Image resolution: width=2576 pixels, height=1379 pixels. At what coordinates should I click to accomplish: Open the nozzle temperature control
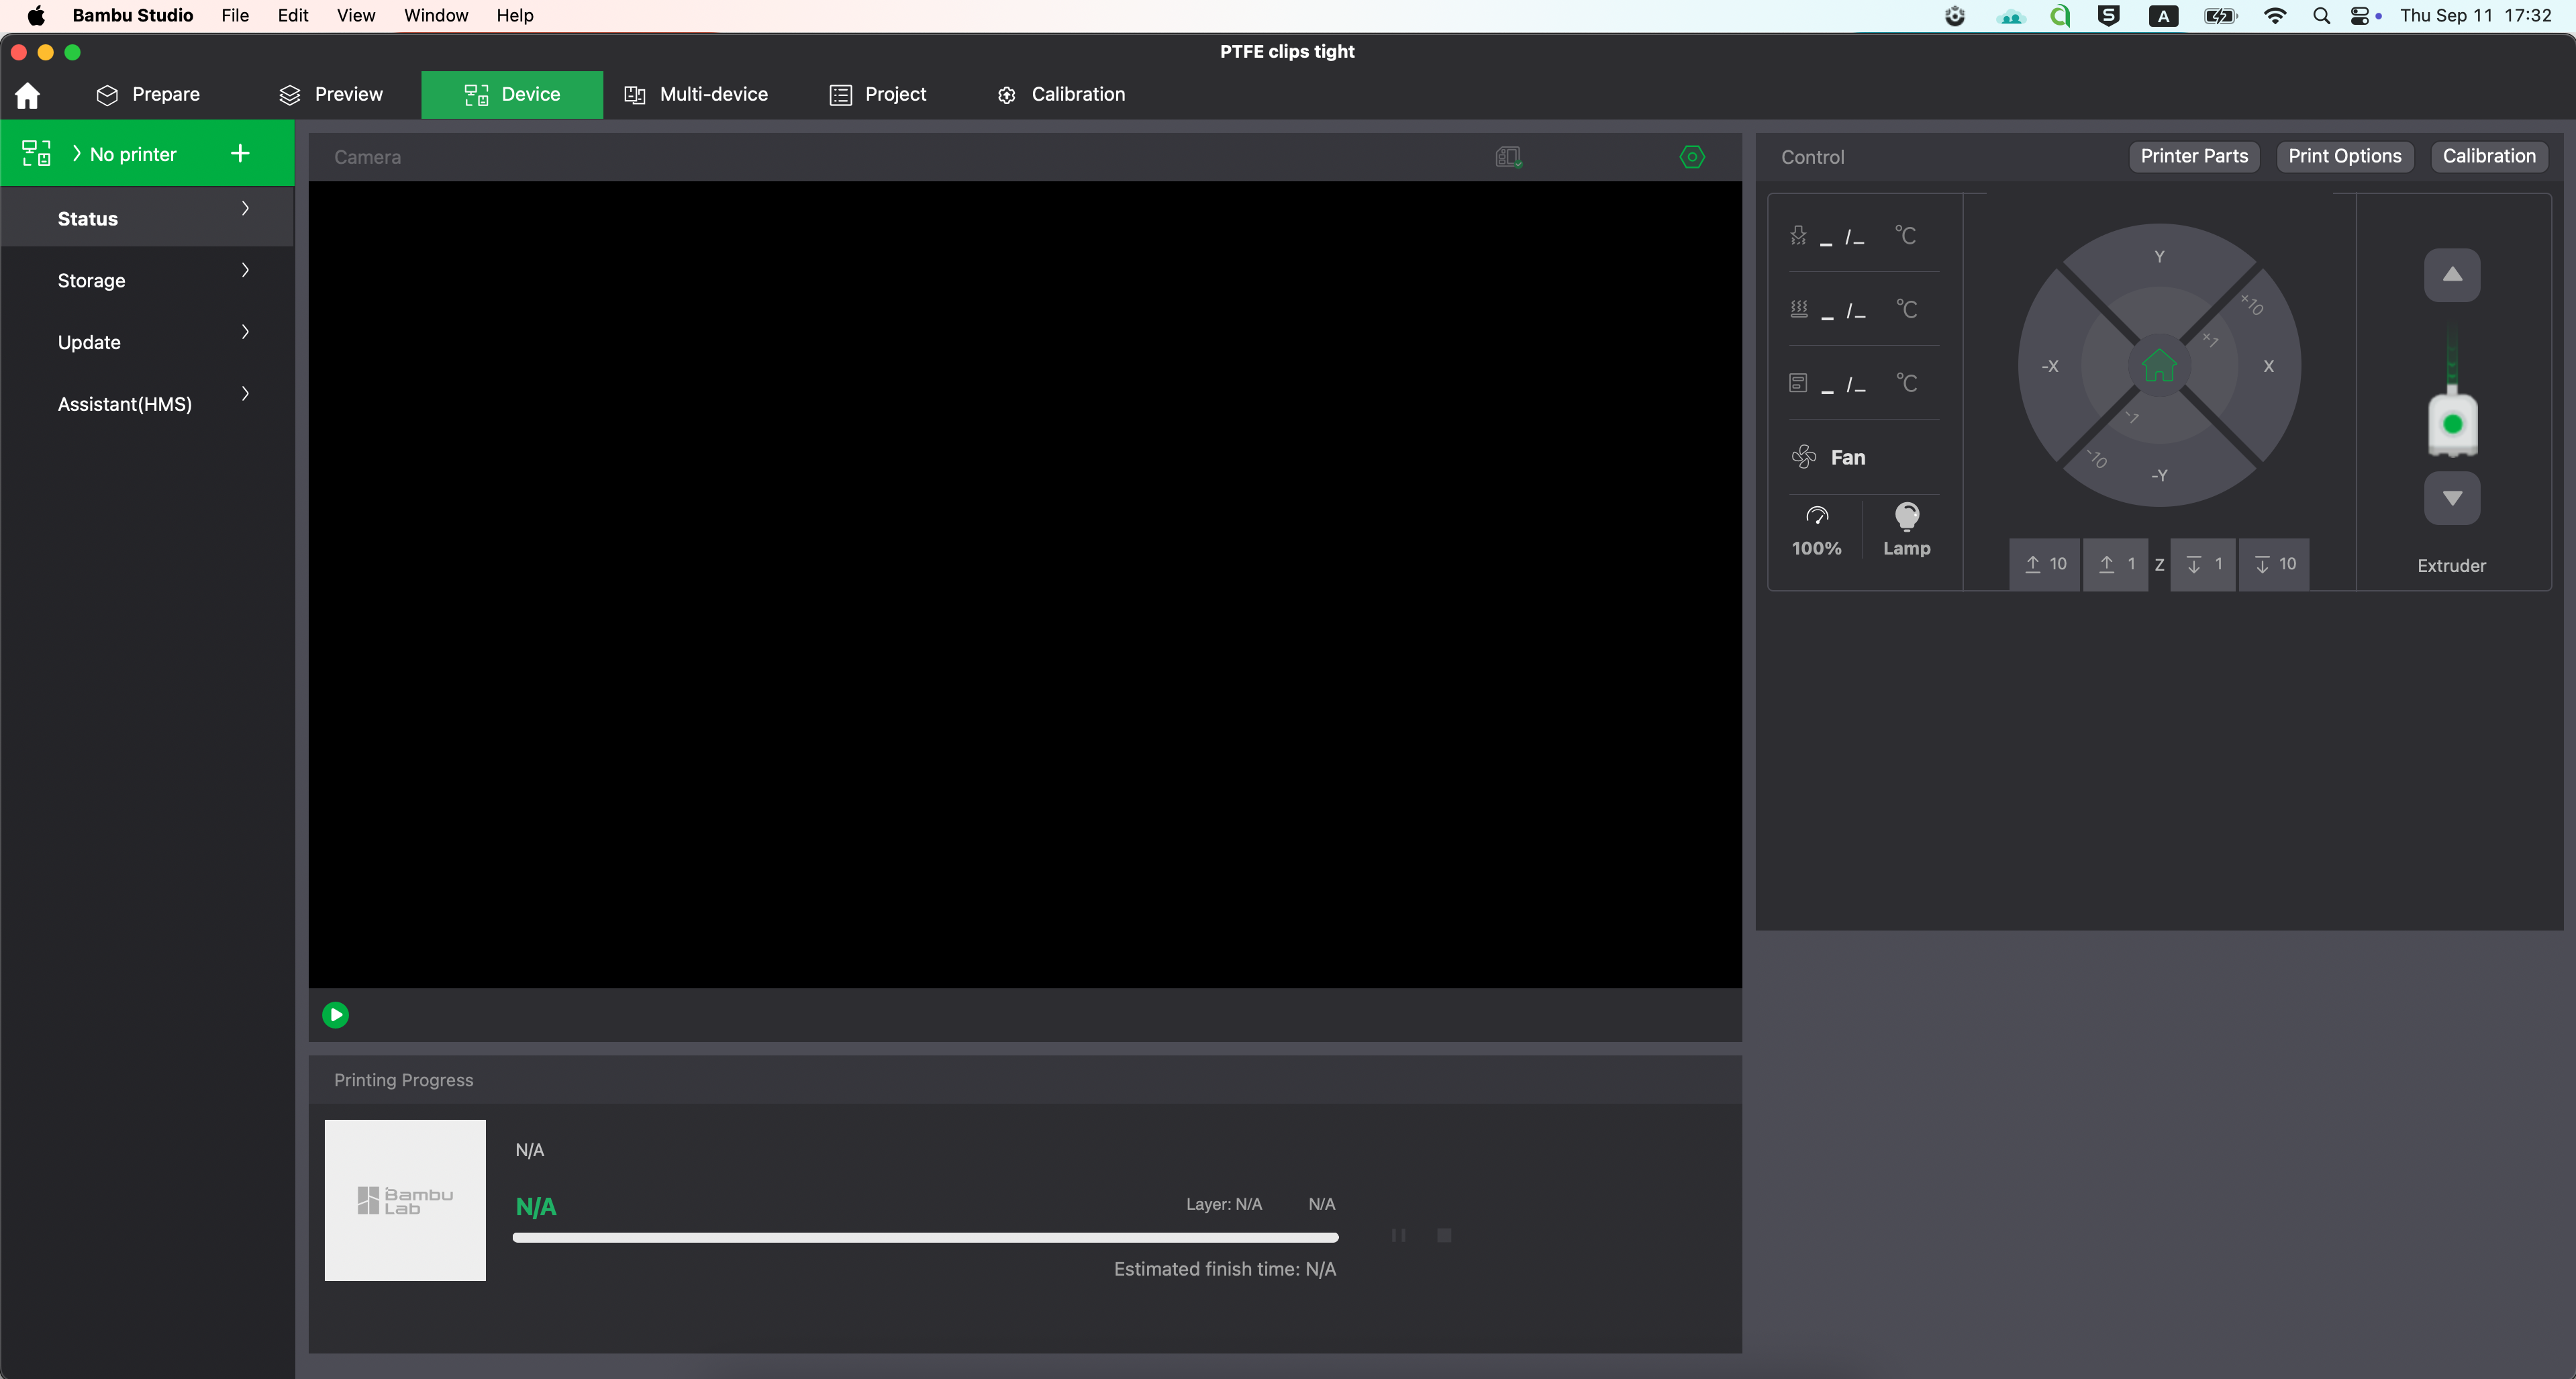[x=1798, y=236]
